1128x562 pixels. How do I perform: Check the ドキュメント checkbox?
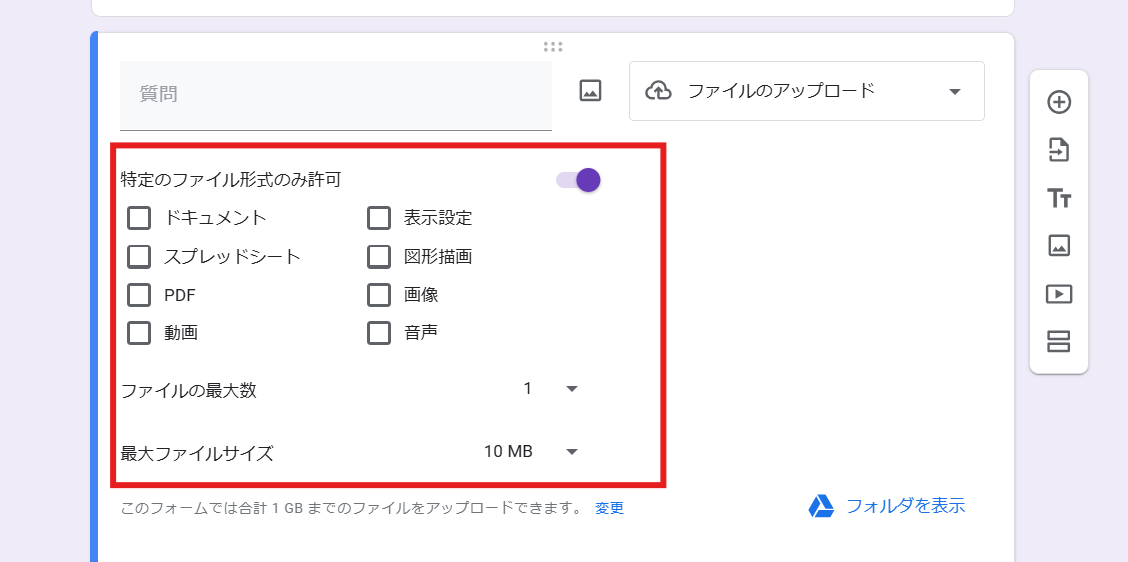139,218
